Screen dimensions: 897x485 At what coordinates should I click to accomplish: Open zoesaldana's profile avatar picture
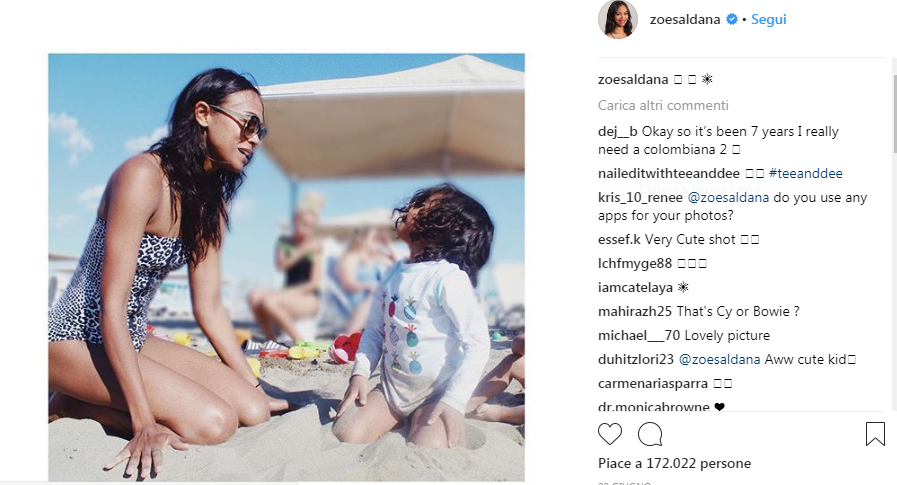pyautogui.click(x=618, y=19)
